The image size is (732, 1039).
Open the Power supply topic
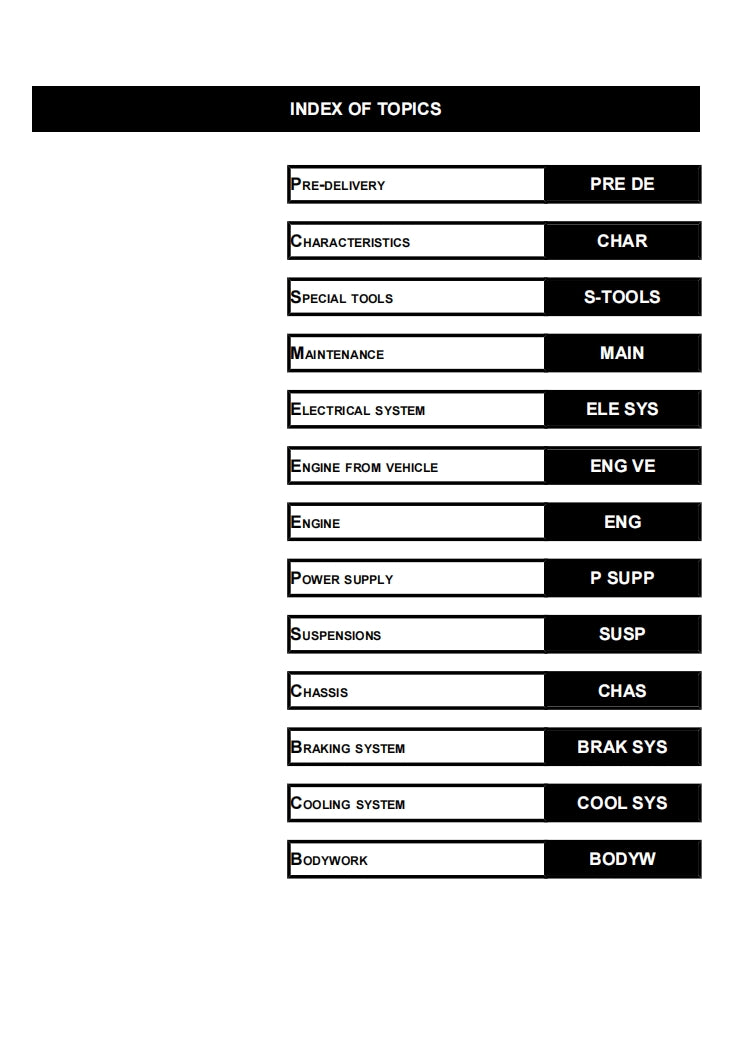(342, 579)
